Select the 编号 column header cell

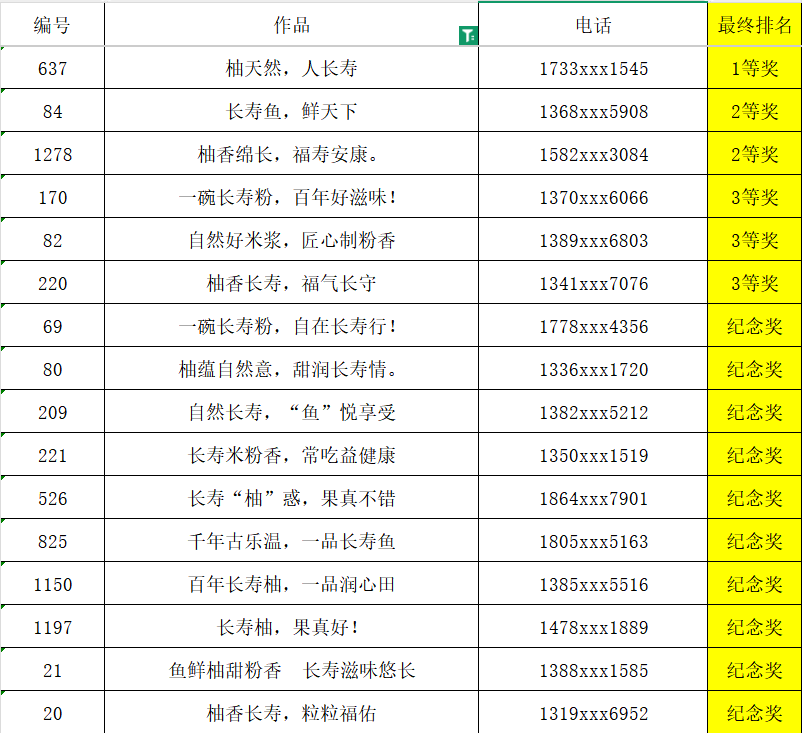52,24
